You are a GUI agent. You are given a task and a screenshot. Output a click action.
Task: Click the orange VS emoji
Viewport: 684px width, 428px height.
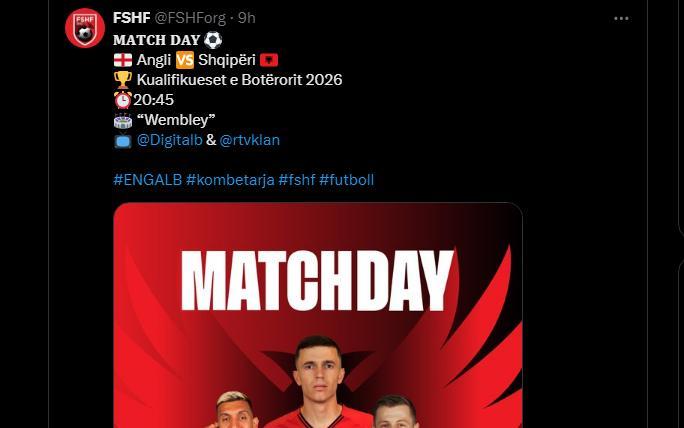185,60
